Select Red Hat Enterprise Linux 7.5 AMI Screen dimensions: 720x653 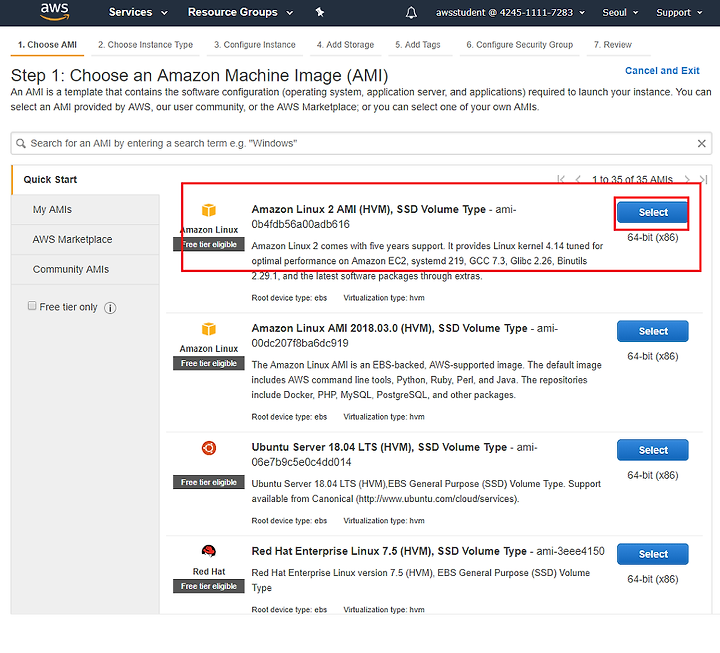pos(652,554)
